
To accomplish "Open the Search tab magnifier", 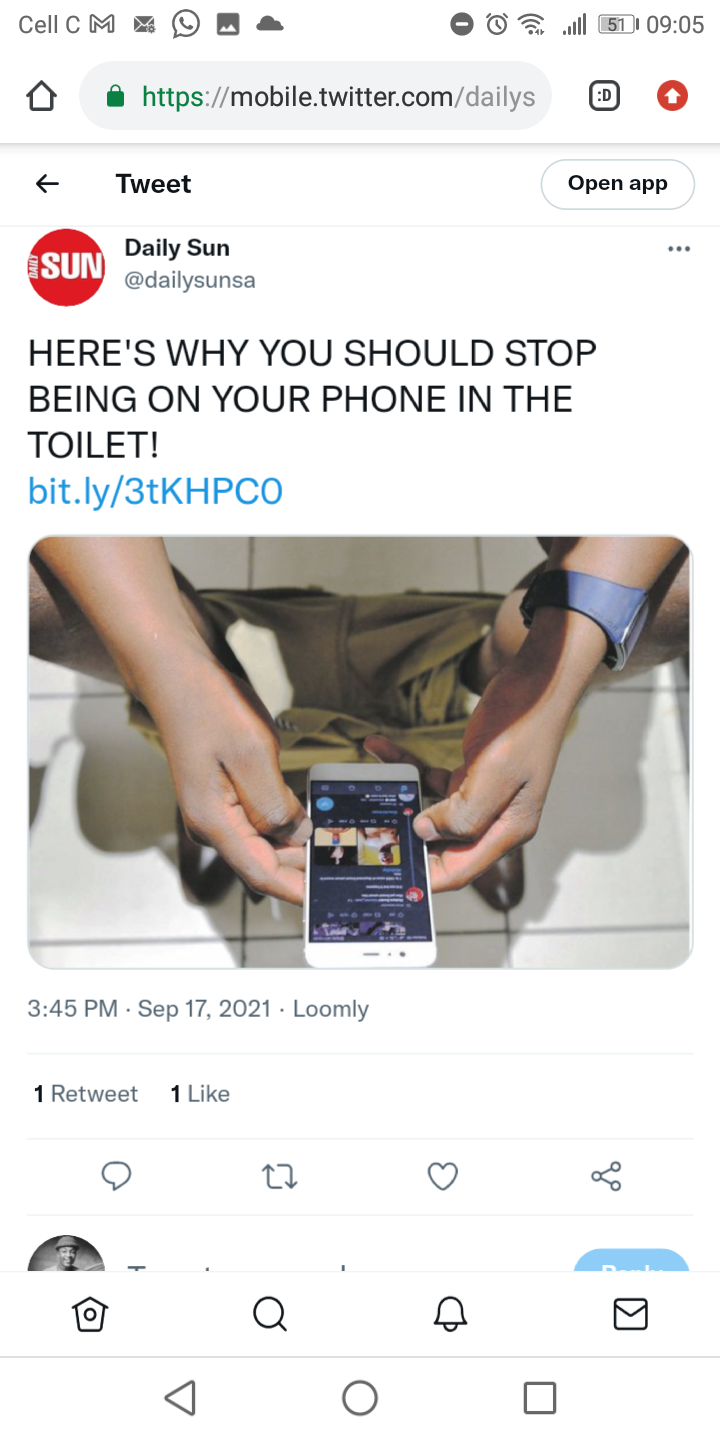I will tap(270, 1314).
